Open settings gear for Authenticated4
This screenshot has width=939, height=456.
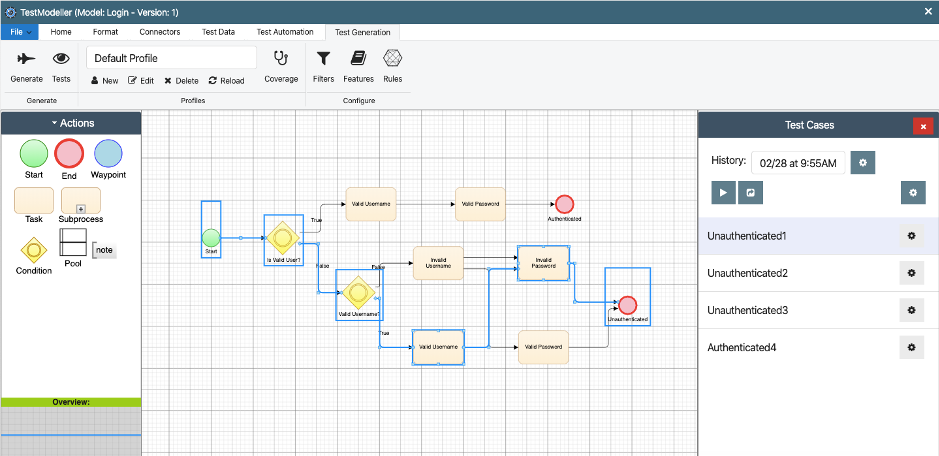click(911, 348)
